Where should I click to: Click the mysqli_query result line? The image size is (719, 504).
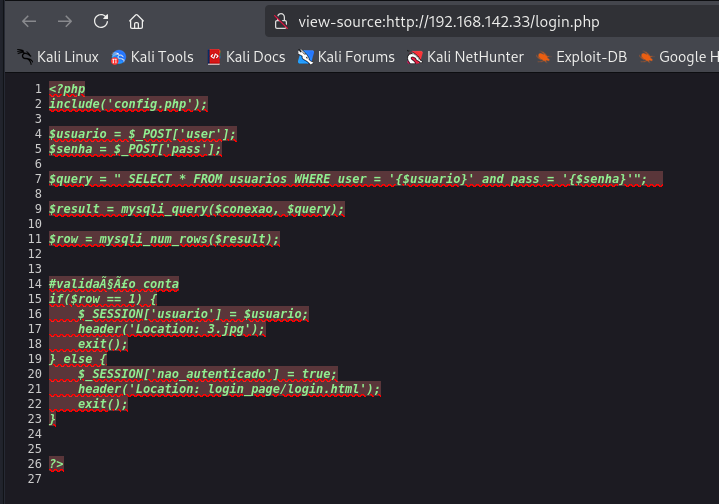[196, 209]
